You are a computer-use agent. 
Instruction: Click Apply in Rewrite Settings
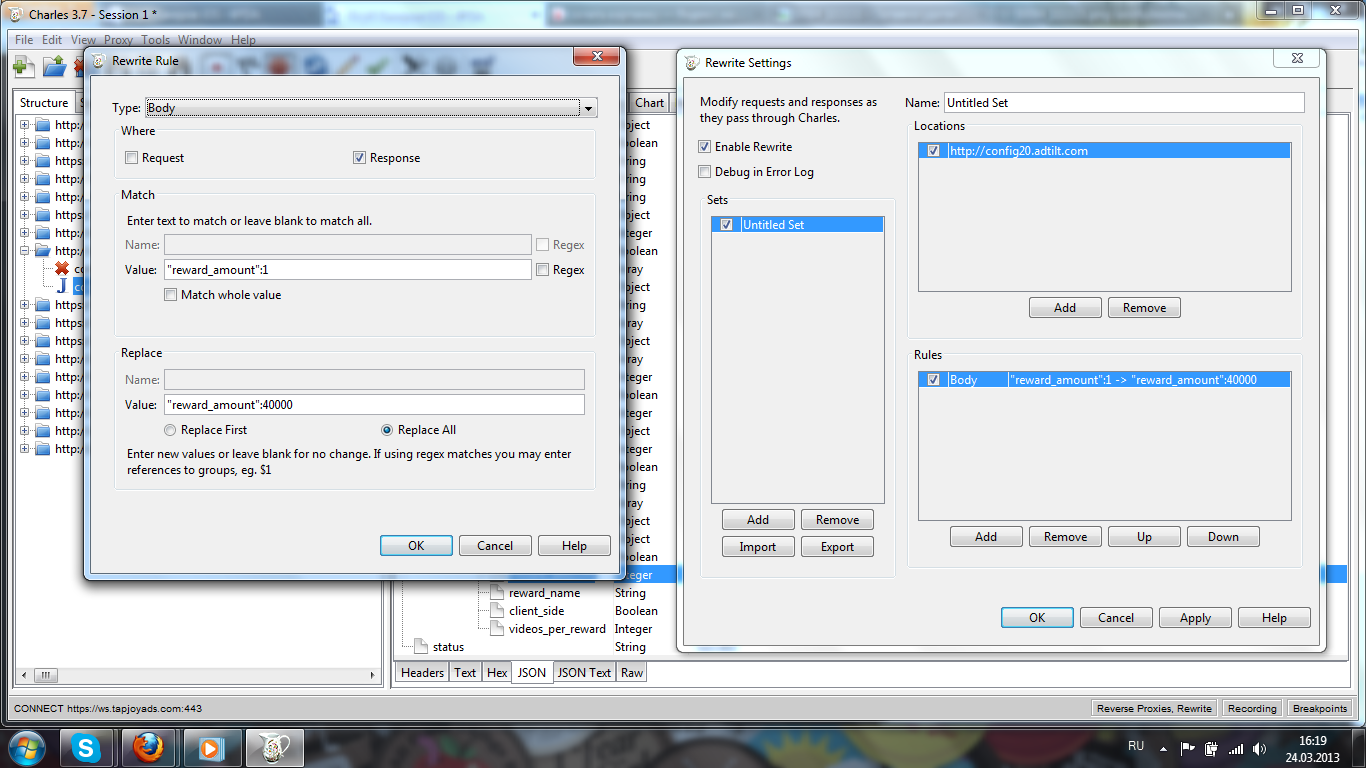point(1195,618)
